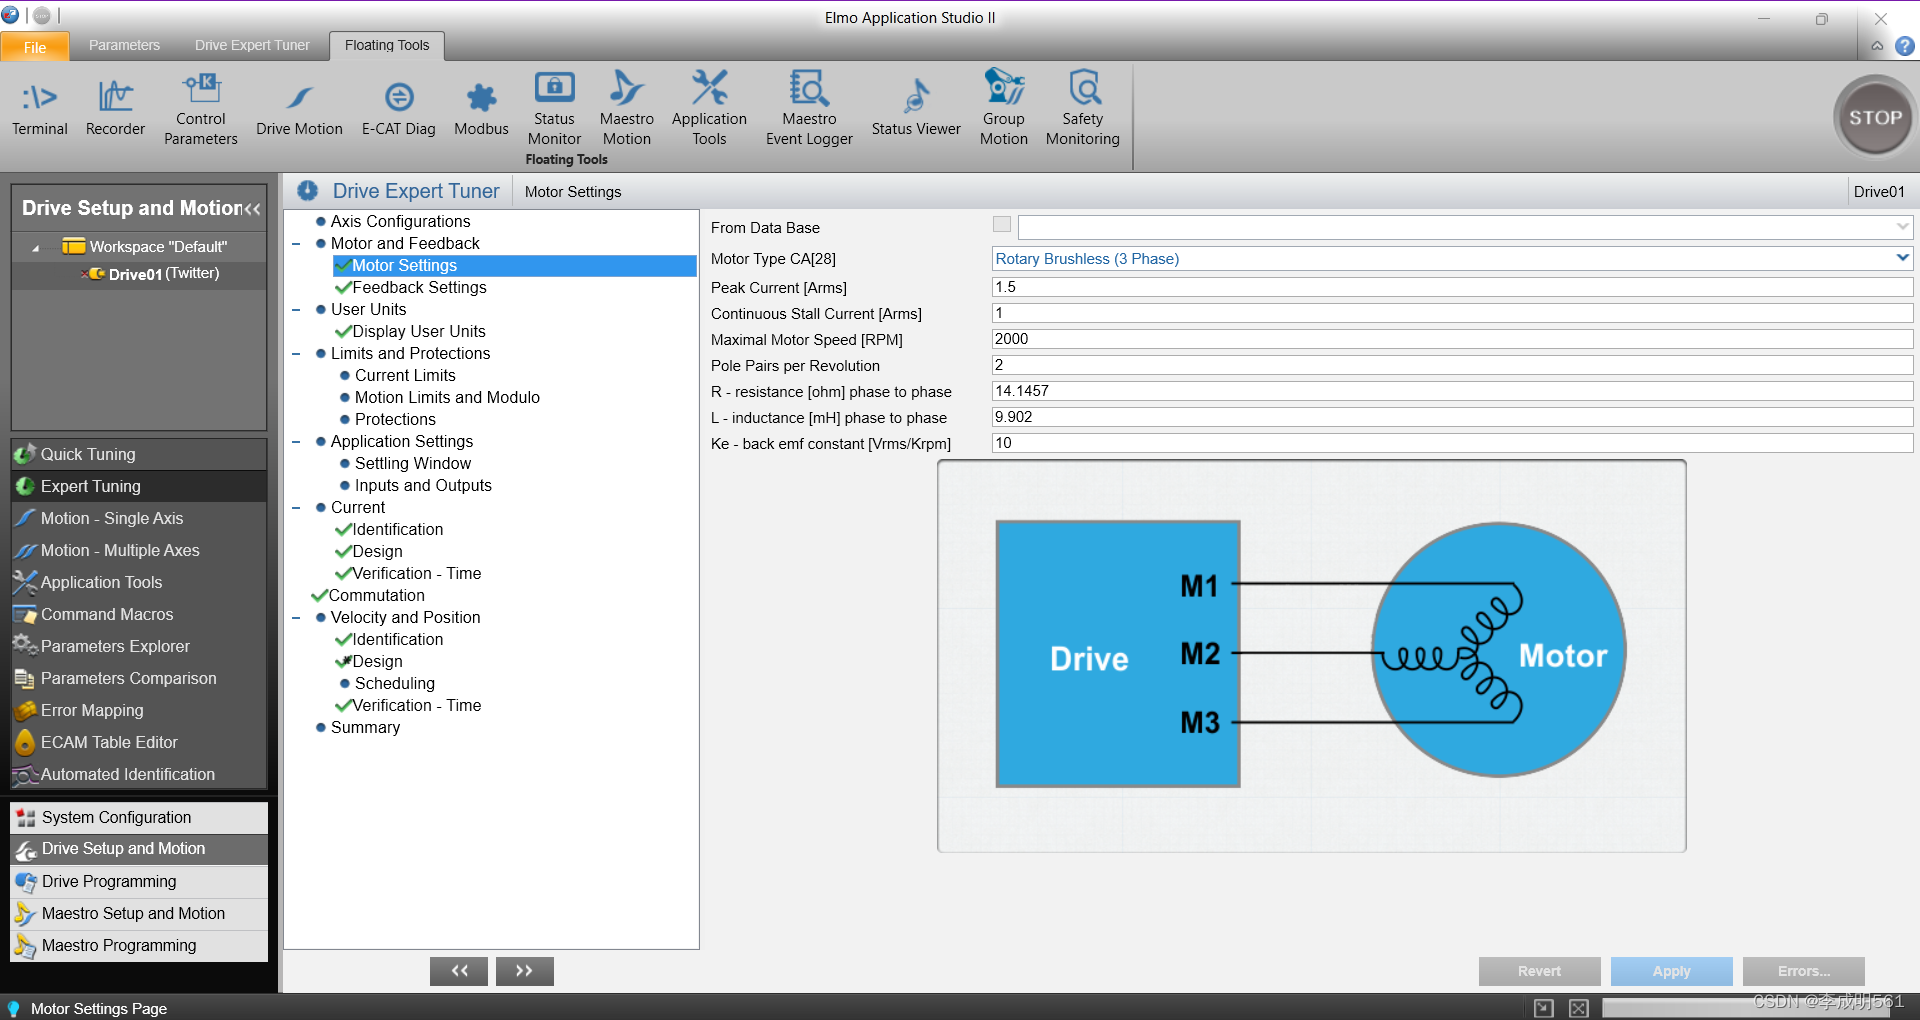Open Safety Monitoring tool
Screen dimensions: 1920x1020
click(x=1083, y=108)
